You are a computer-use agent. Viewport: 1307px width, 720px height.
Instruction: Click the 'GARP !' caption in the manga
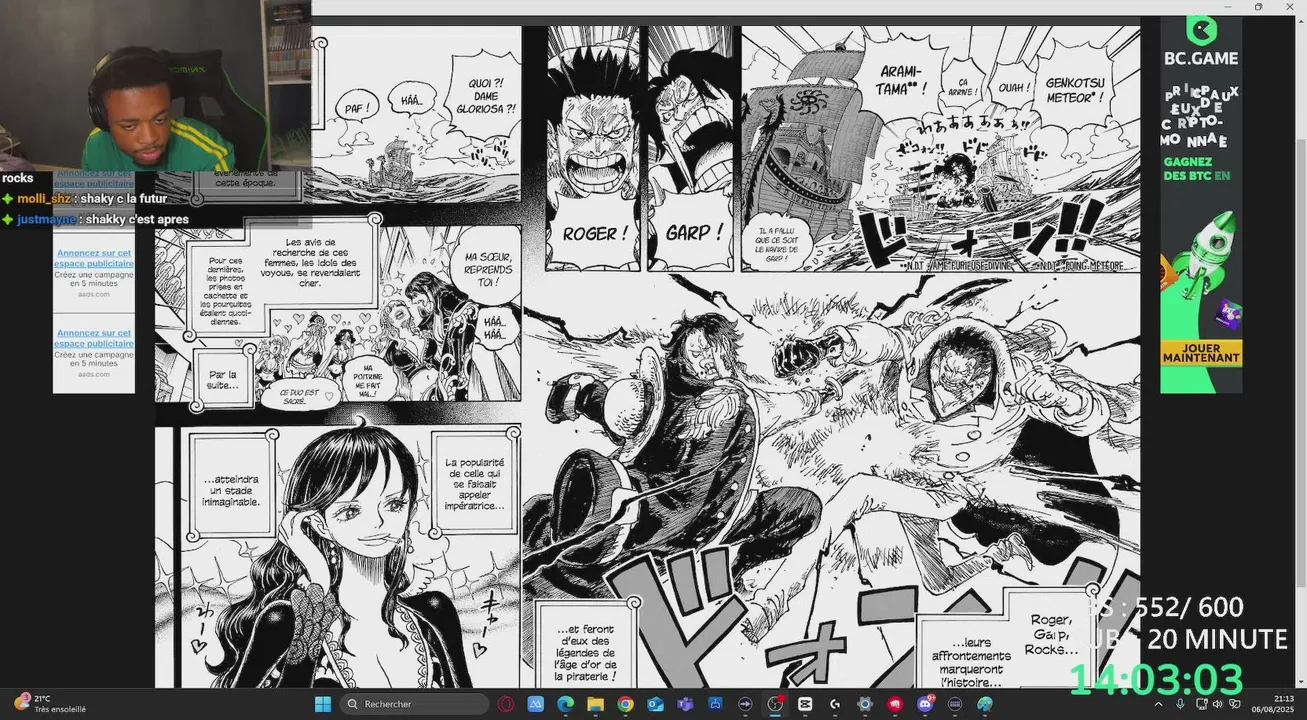[x=694, y=233]
